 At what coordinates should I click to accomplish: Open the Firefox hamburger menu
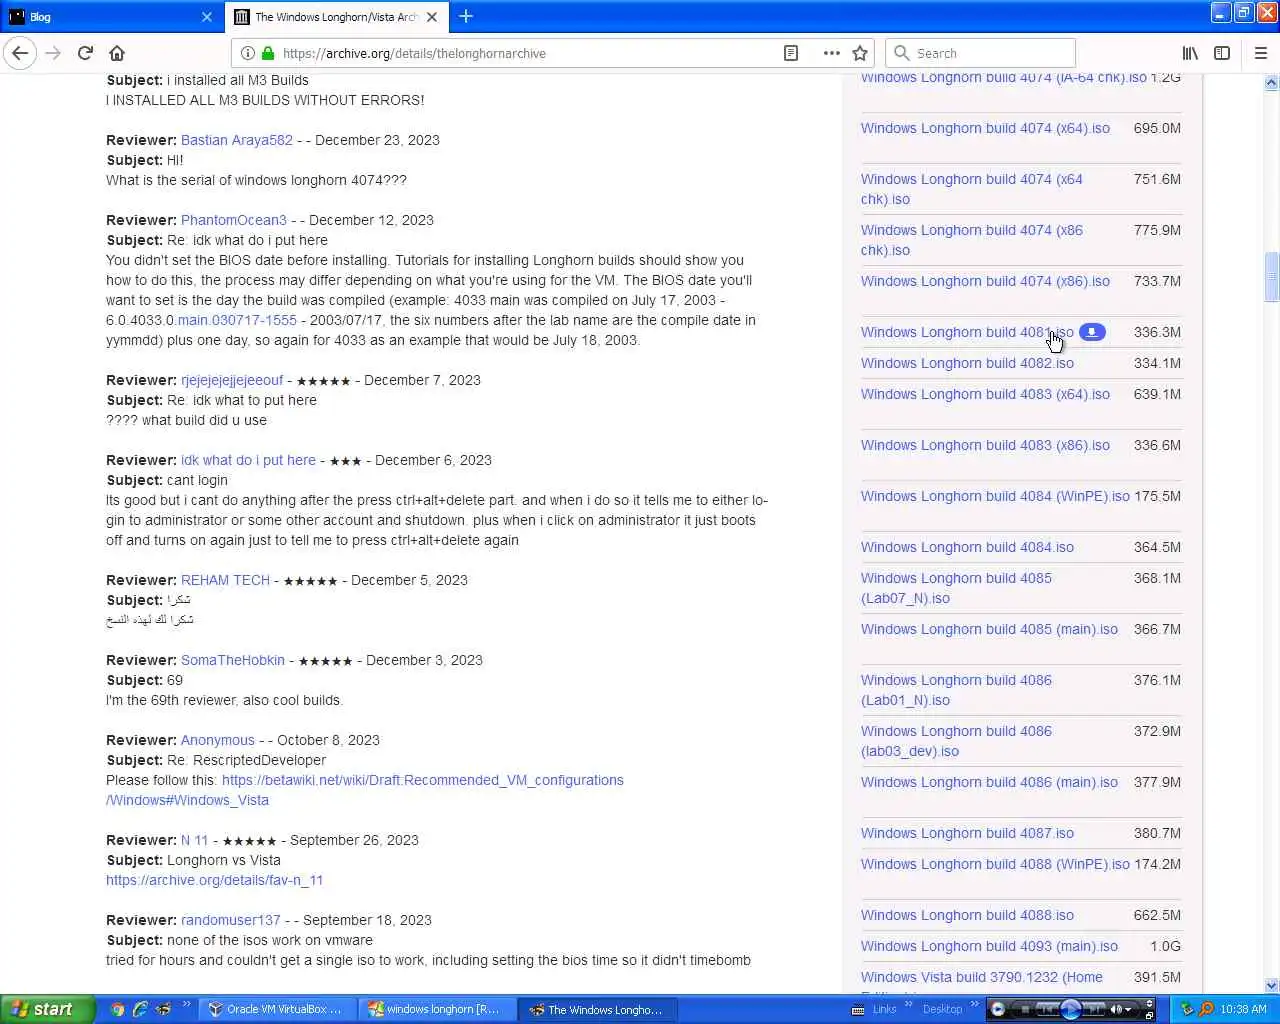[1260, 53]
